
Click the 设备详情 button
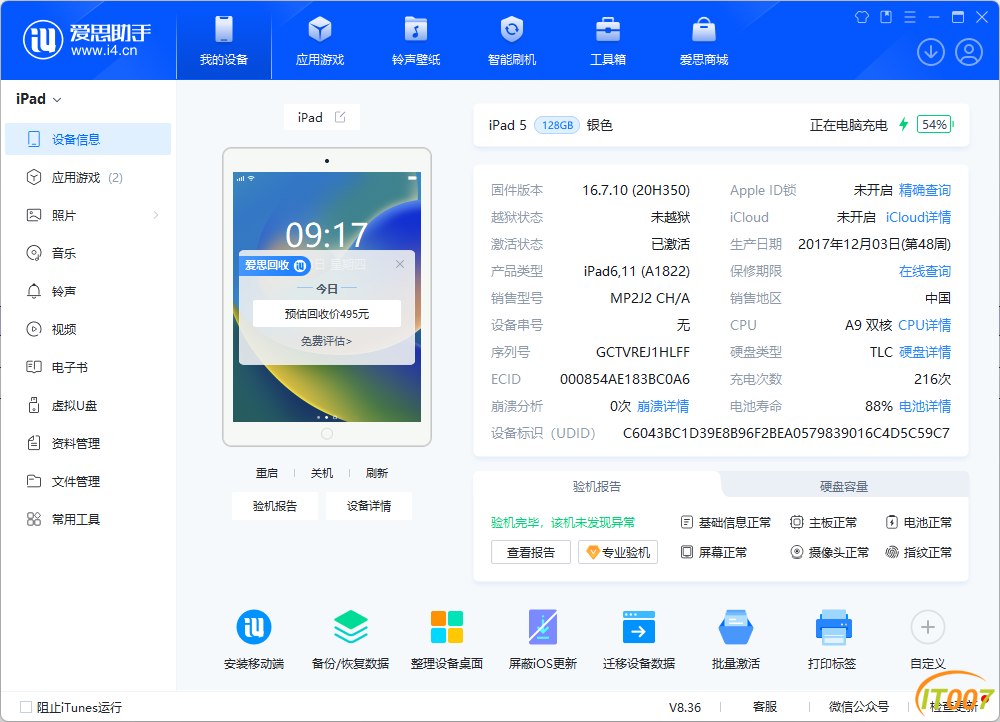(369, 506)
